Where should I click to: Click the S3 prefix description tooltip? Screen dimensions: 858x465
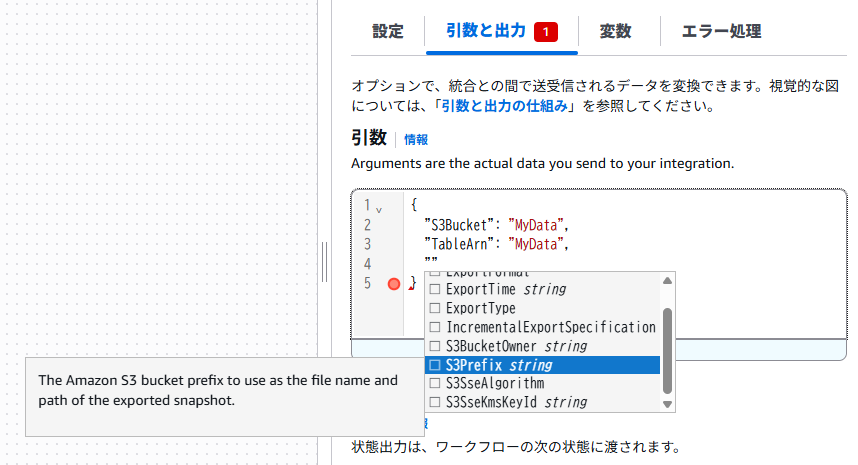[x=225, y=397]
